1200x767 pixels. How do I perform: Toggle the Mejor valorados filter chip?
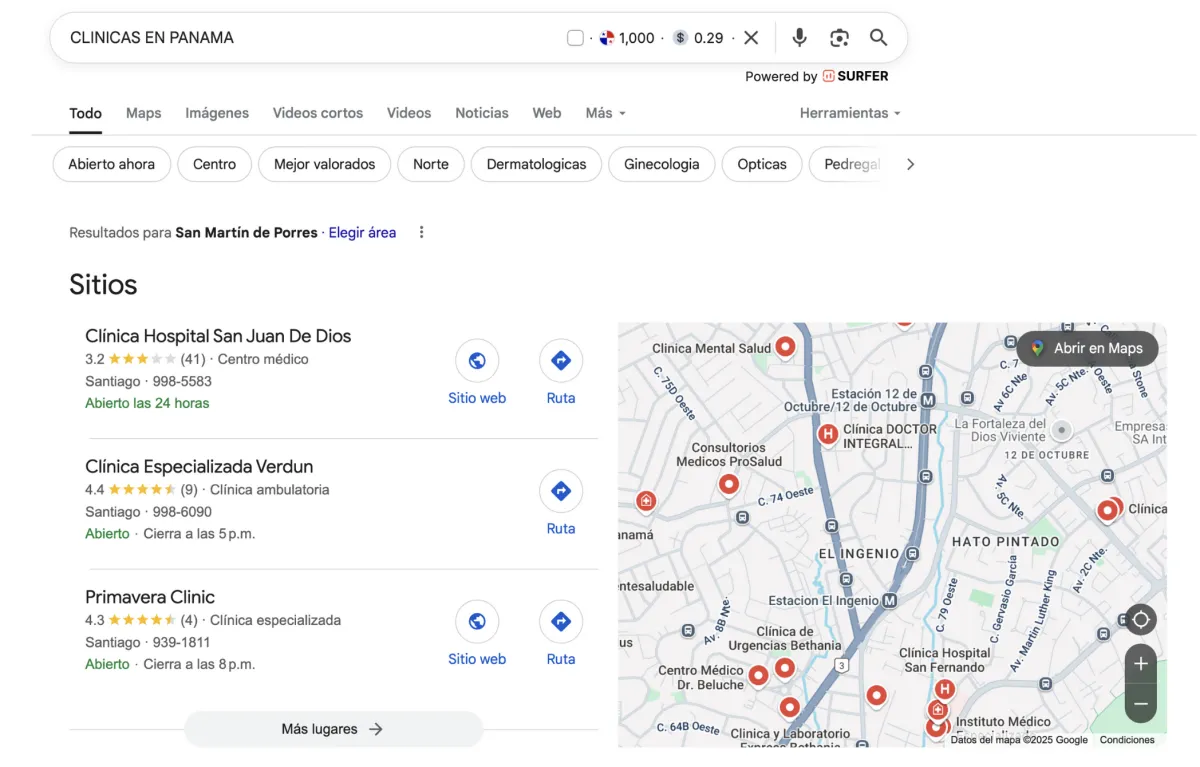(x=325, y=164)
